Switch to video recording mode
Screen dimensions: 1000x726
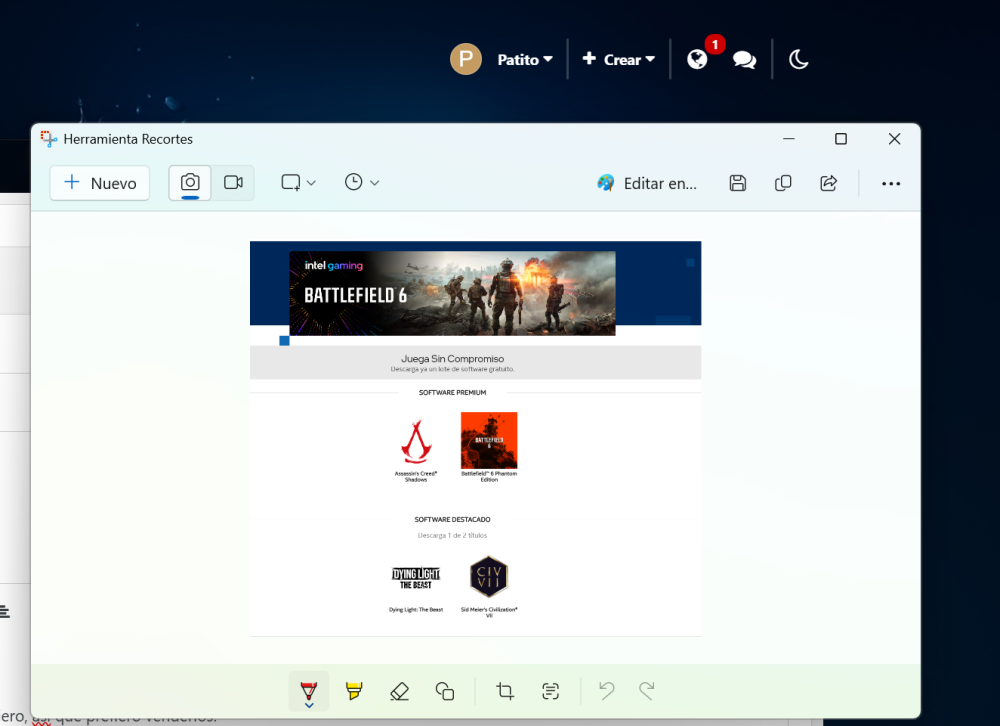(x=233, y=183)
